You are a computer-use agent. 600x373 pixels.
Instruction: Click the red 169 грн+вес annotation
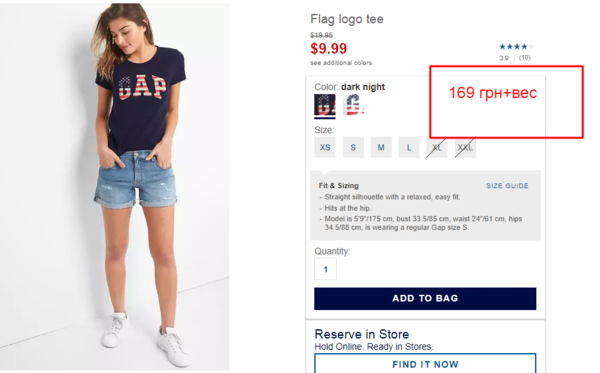coord(493,93)
